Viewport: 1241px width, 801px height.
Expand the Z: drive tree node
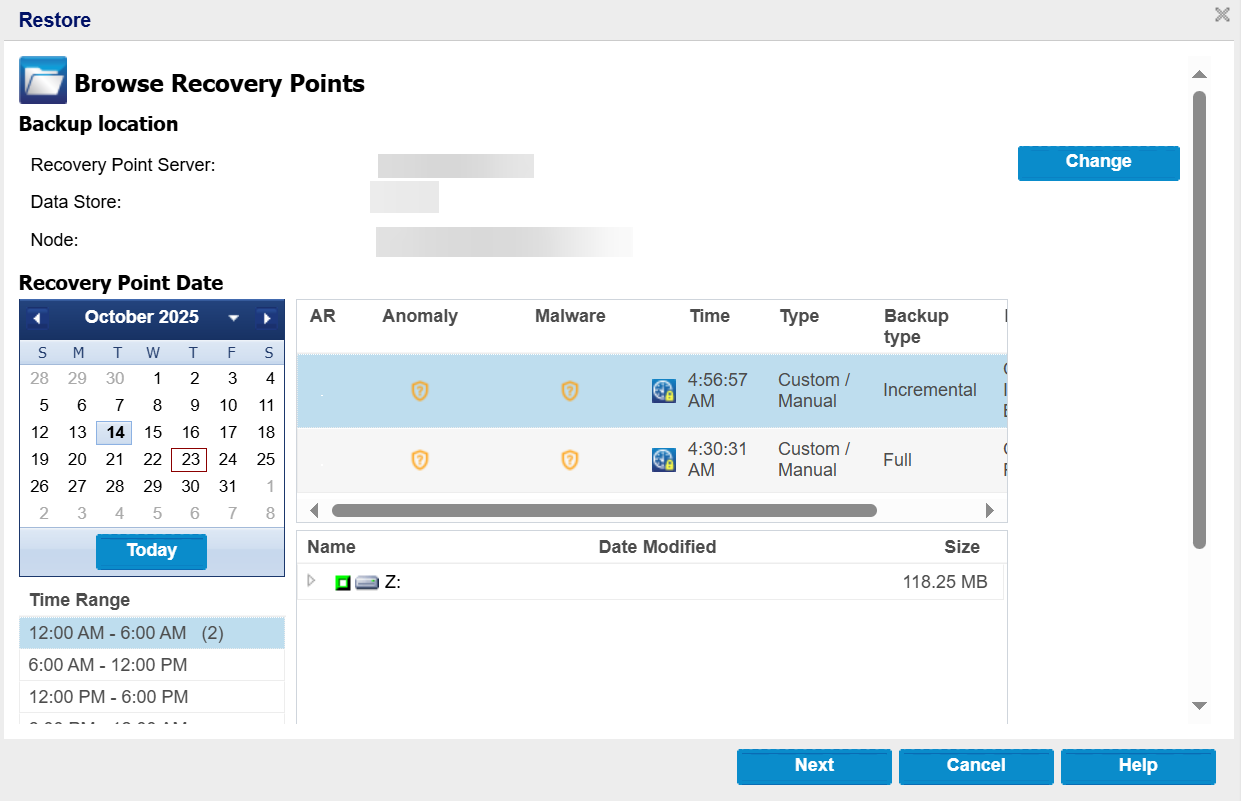pos(312,581)
